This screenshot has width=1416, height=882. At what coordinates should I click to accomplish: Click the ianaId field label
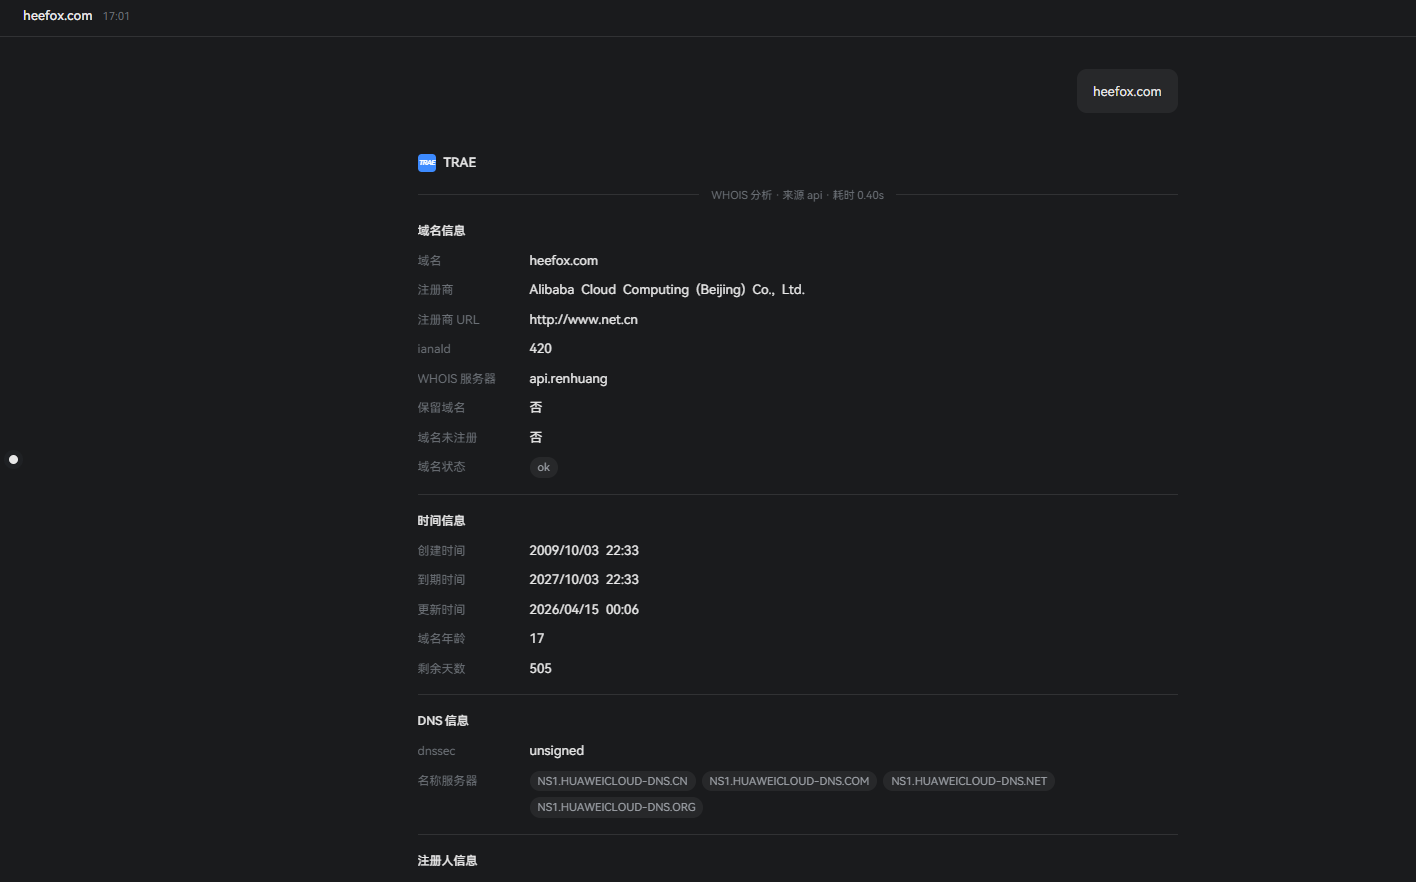[x=434, y=349]
